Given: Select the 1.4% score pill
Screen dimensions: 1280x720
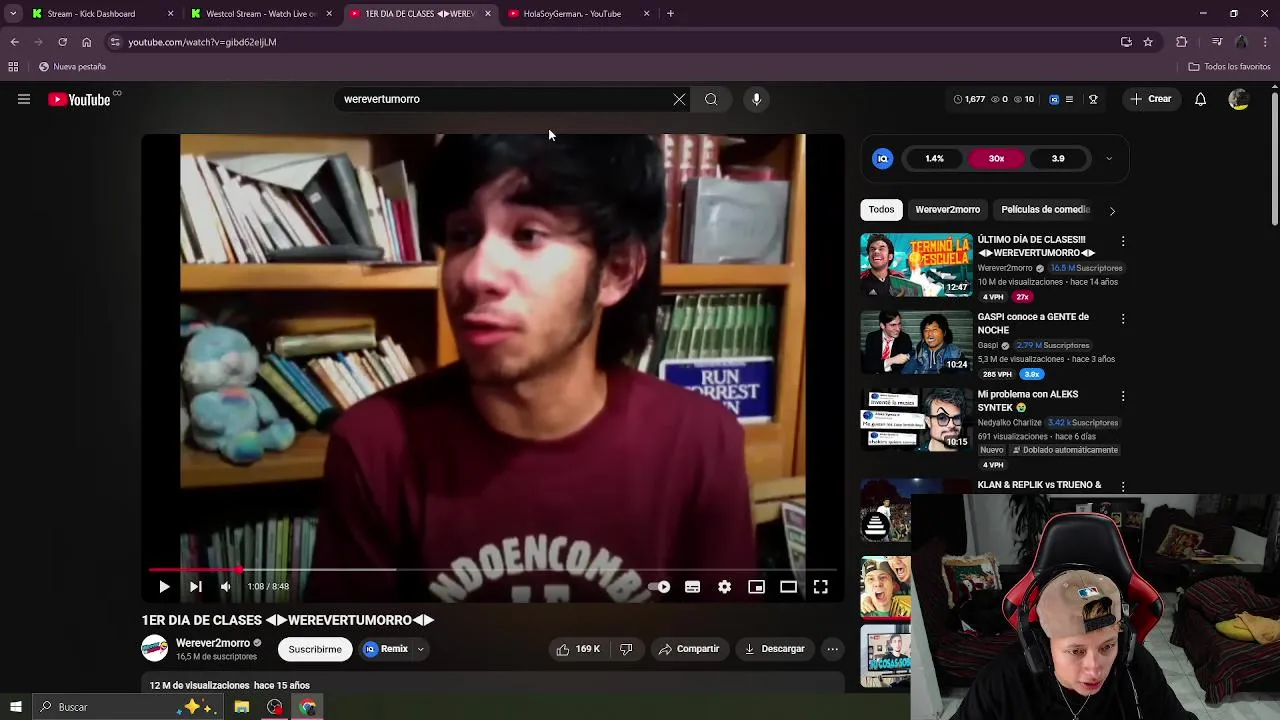Looking at the screenshot, I should (x=934, y=158).
